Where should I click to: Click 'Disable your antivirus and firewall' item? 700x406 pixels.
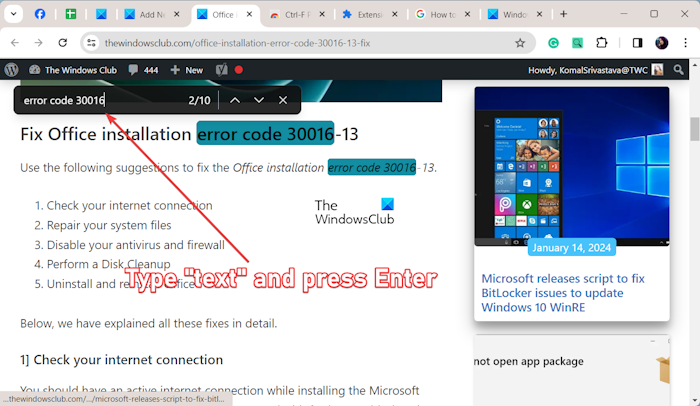[x=136, y=245]
